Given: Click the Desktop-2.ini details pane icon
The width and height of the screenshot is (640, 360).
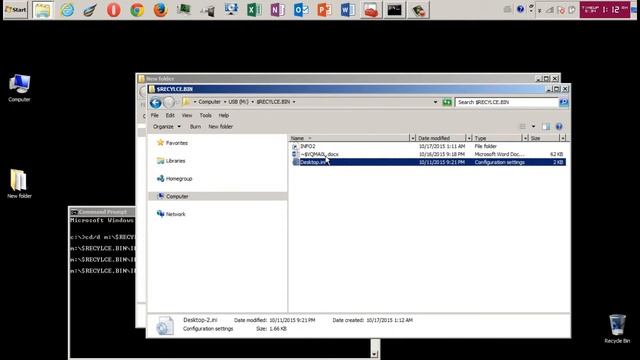Looking at the screenshot, I should pyautogui.click(x=164, y=325).
